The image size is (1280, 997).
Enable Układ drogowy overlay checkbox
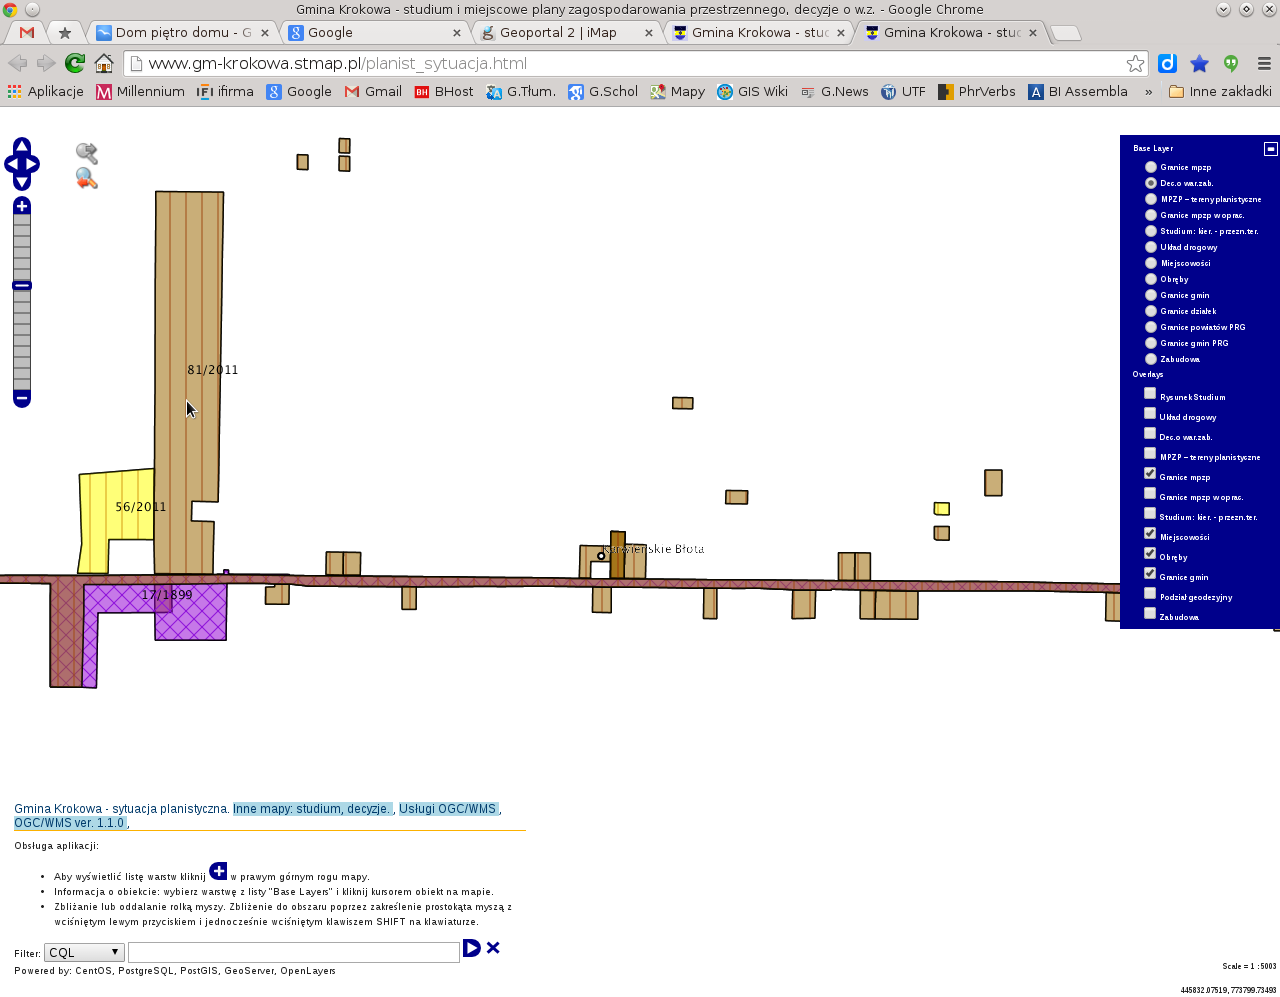click(1150, 413)
